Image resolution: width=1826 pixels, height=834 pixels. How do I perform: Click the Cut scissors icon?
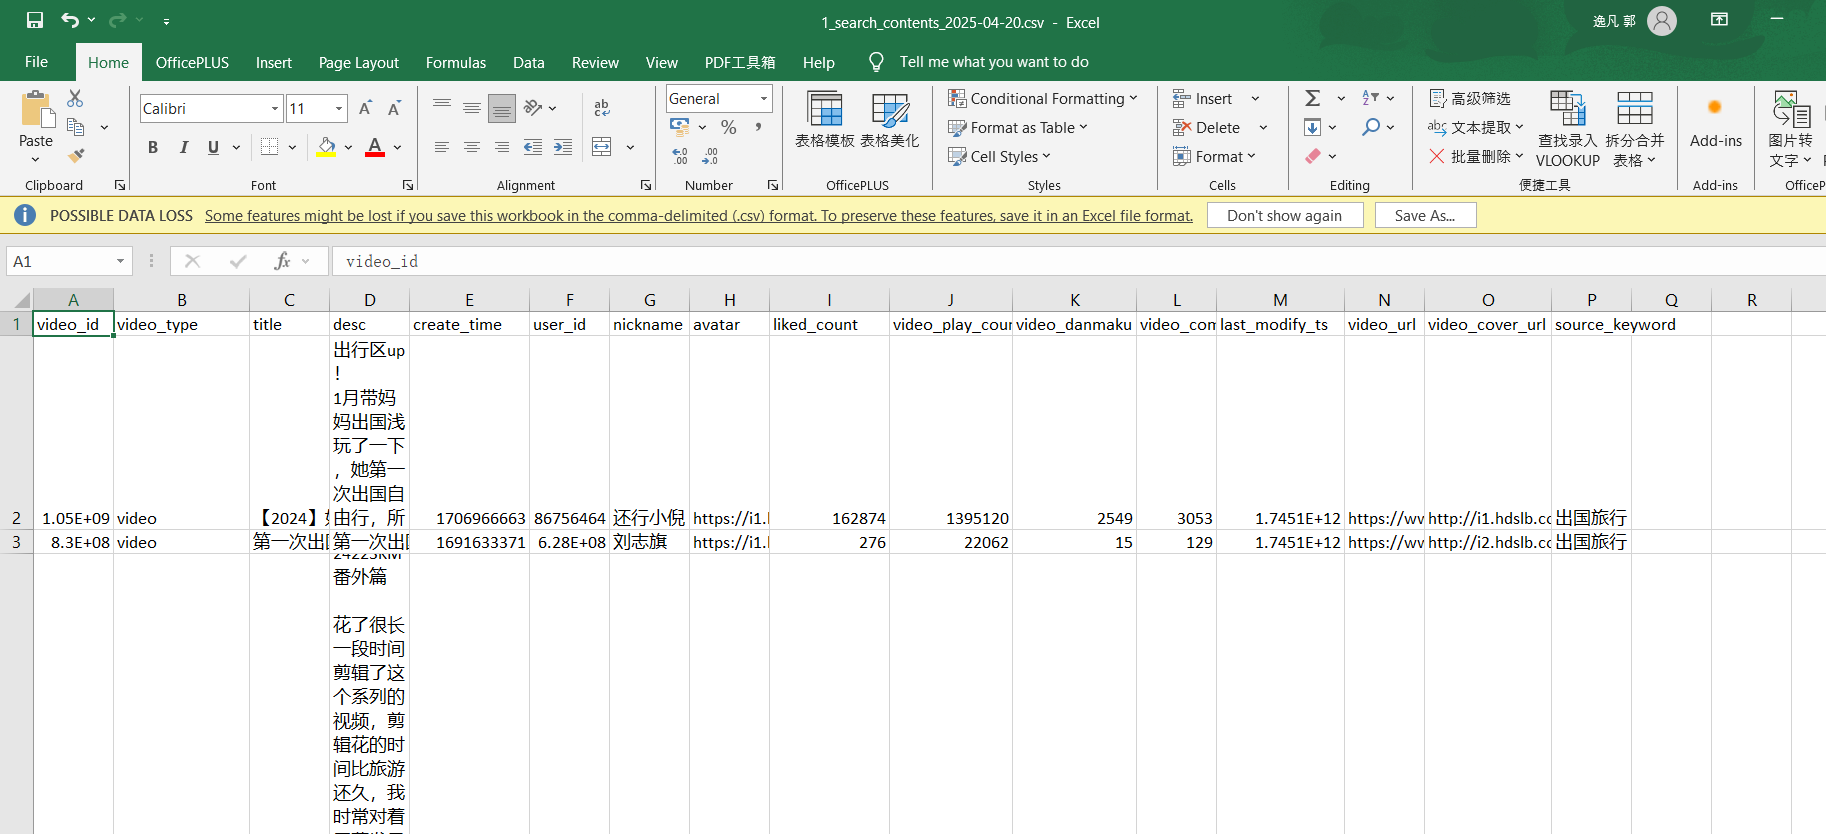tap(75, 98)
